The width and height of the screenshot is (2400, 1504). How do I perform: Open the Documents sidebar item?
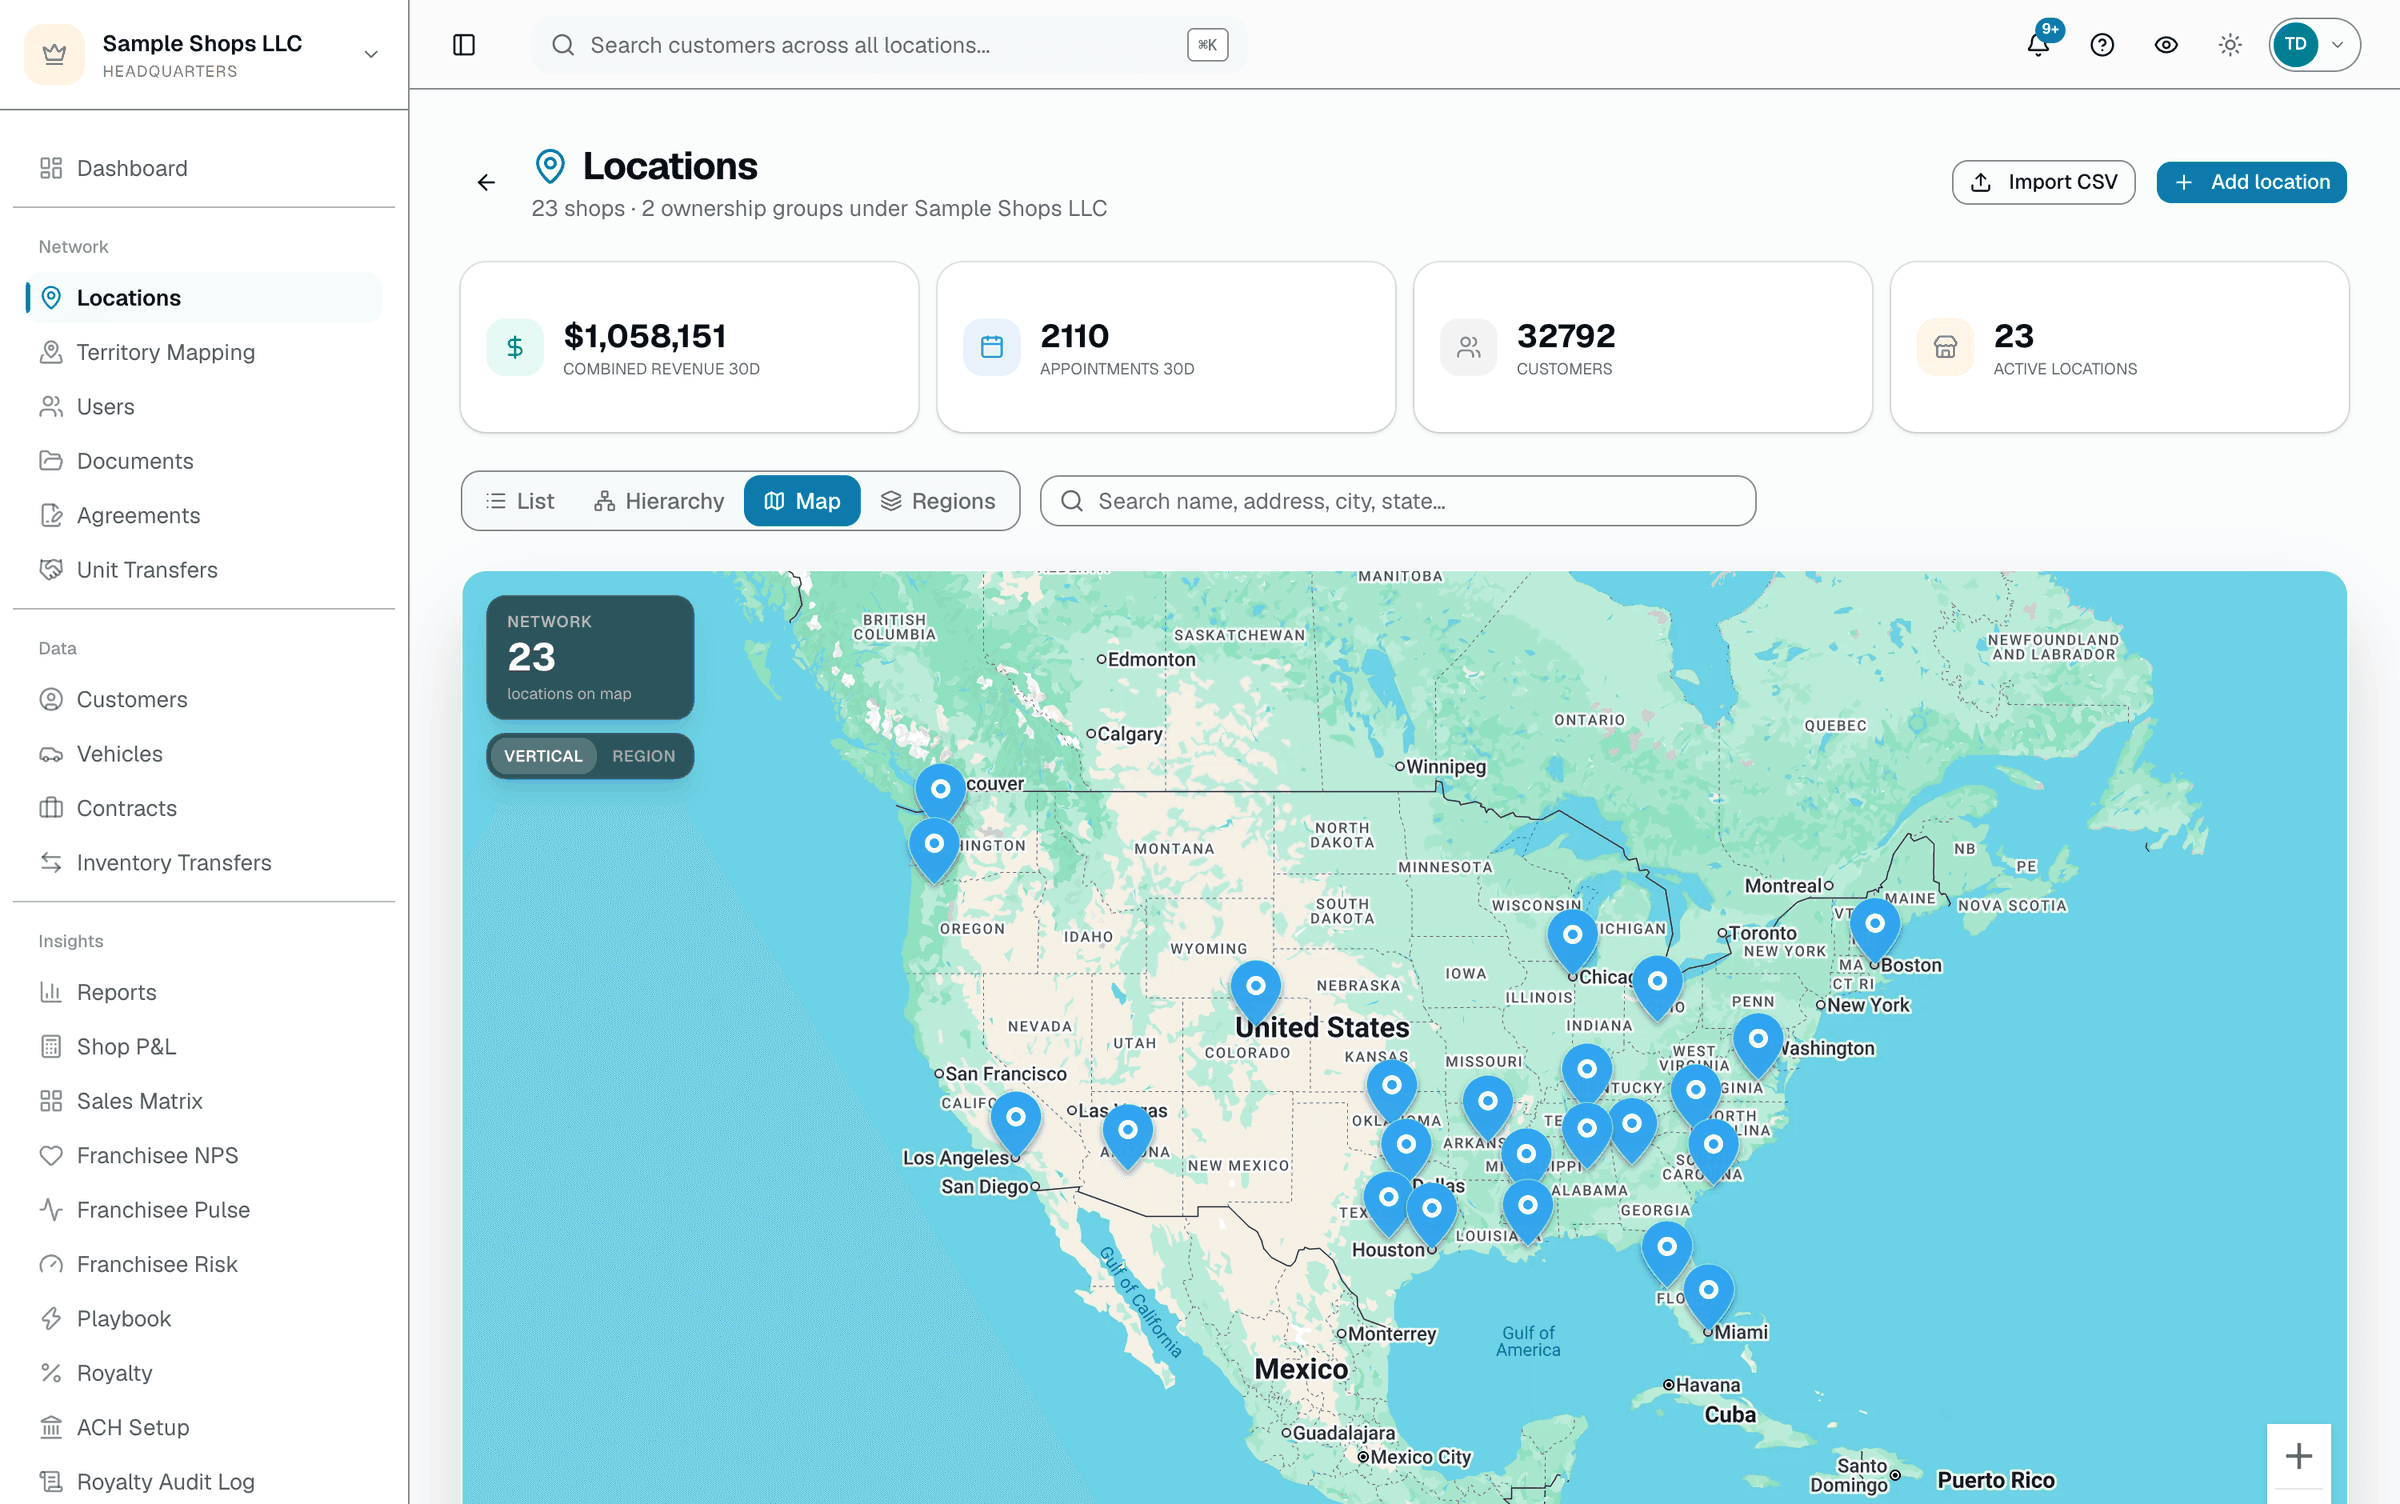click(204, 461)
